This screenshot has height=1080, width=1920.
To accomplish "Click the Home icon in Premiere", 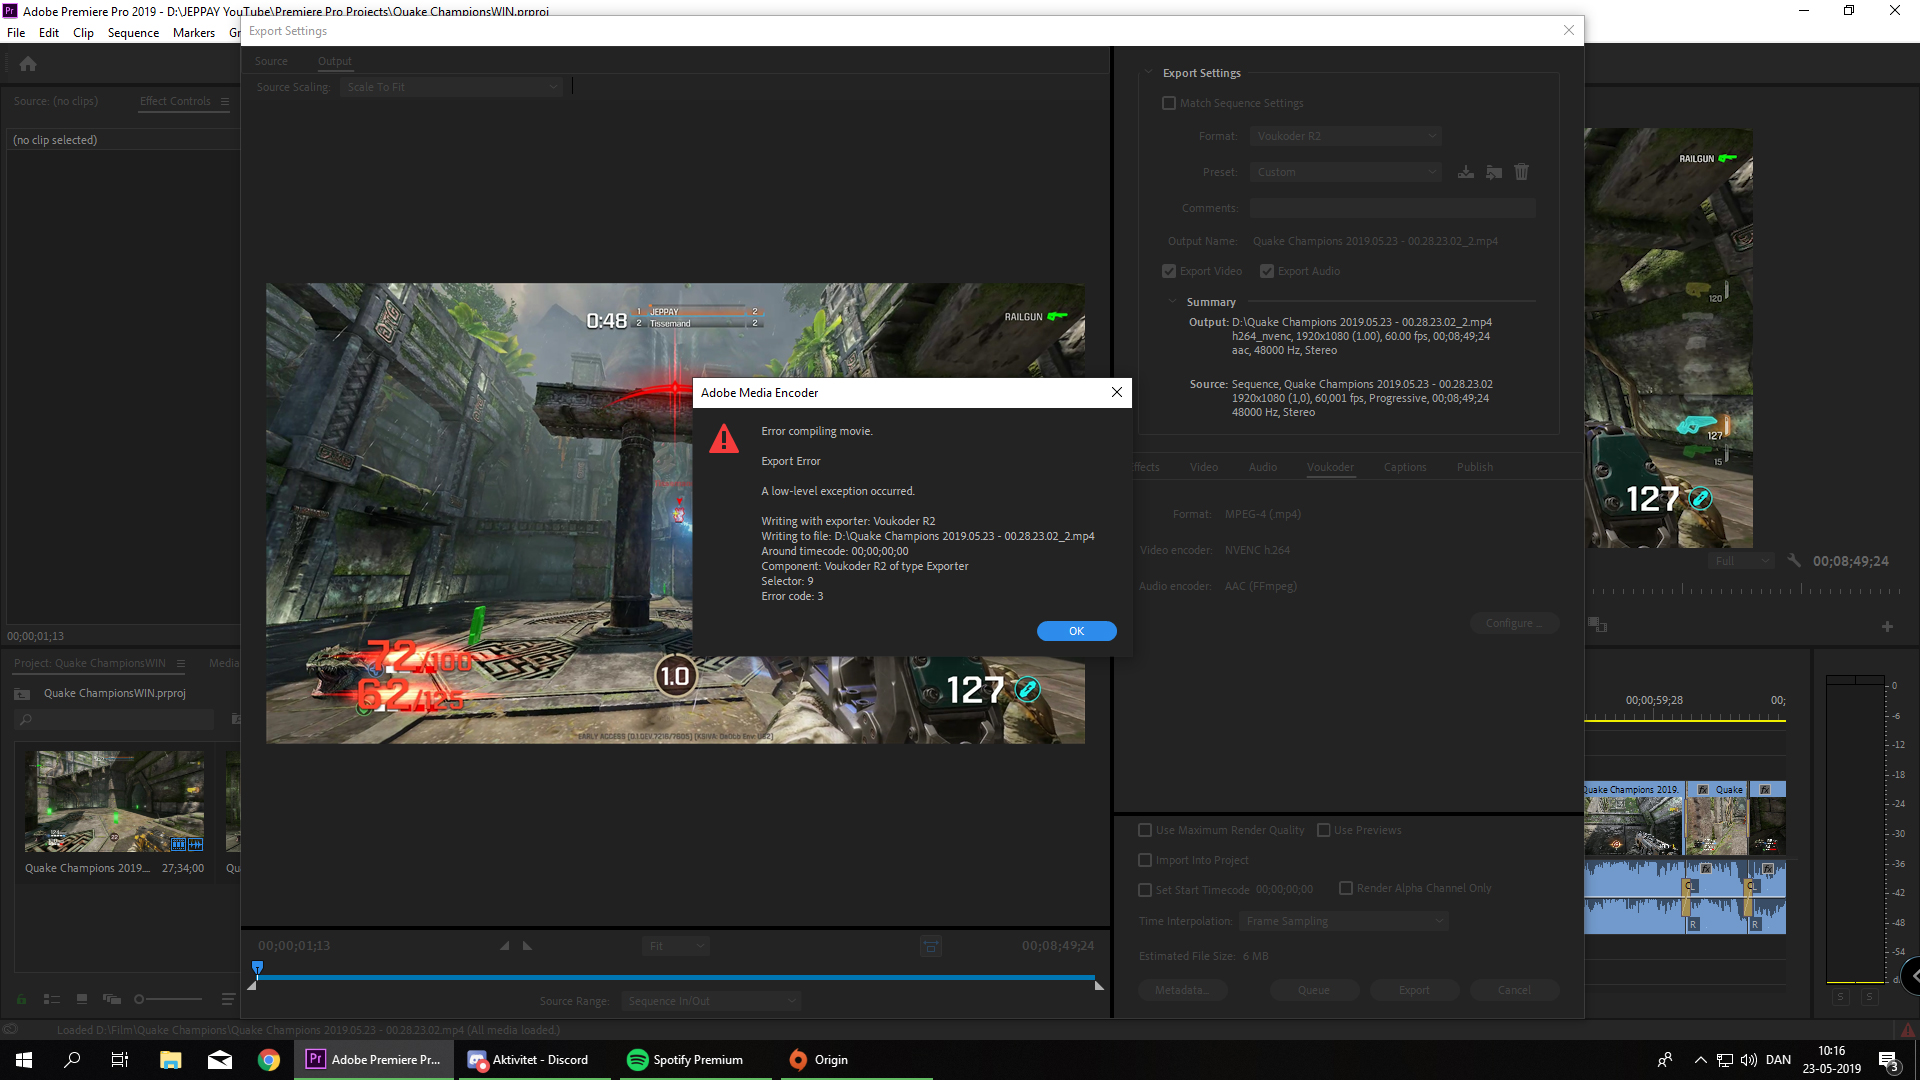I will point(28,64).
